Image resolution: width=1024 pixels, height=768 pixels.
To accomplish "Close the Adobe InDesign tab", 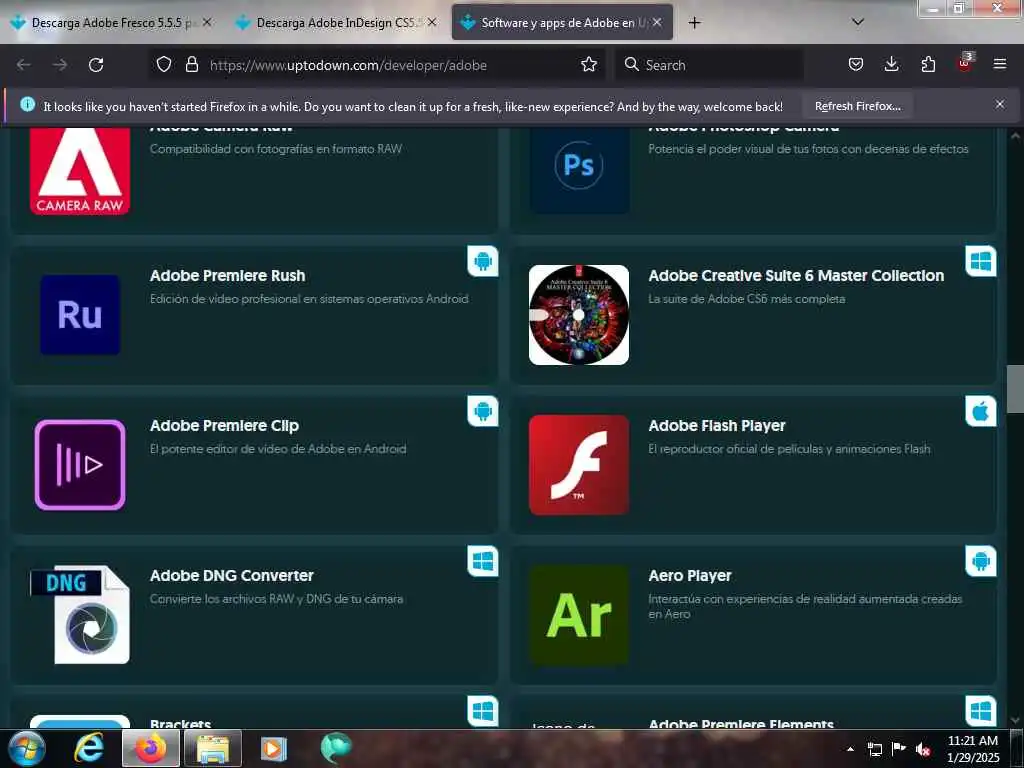I will (432, 22).
